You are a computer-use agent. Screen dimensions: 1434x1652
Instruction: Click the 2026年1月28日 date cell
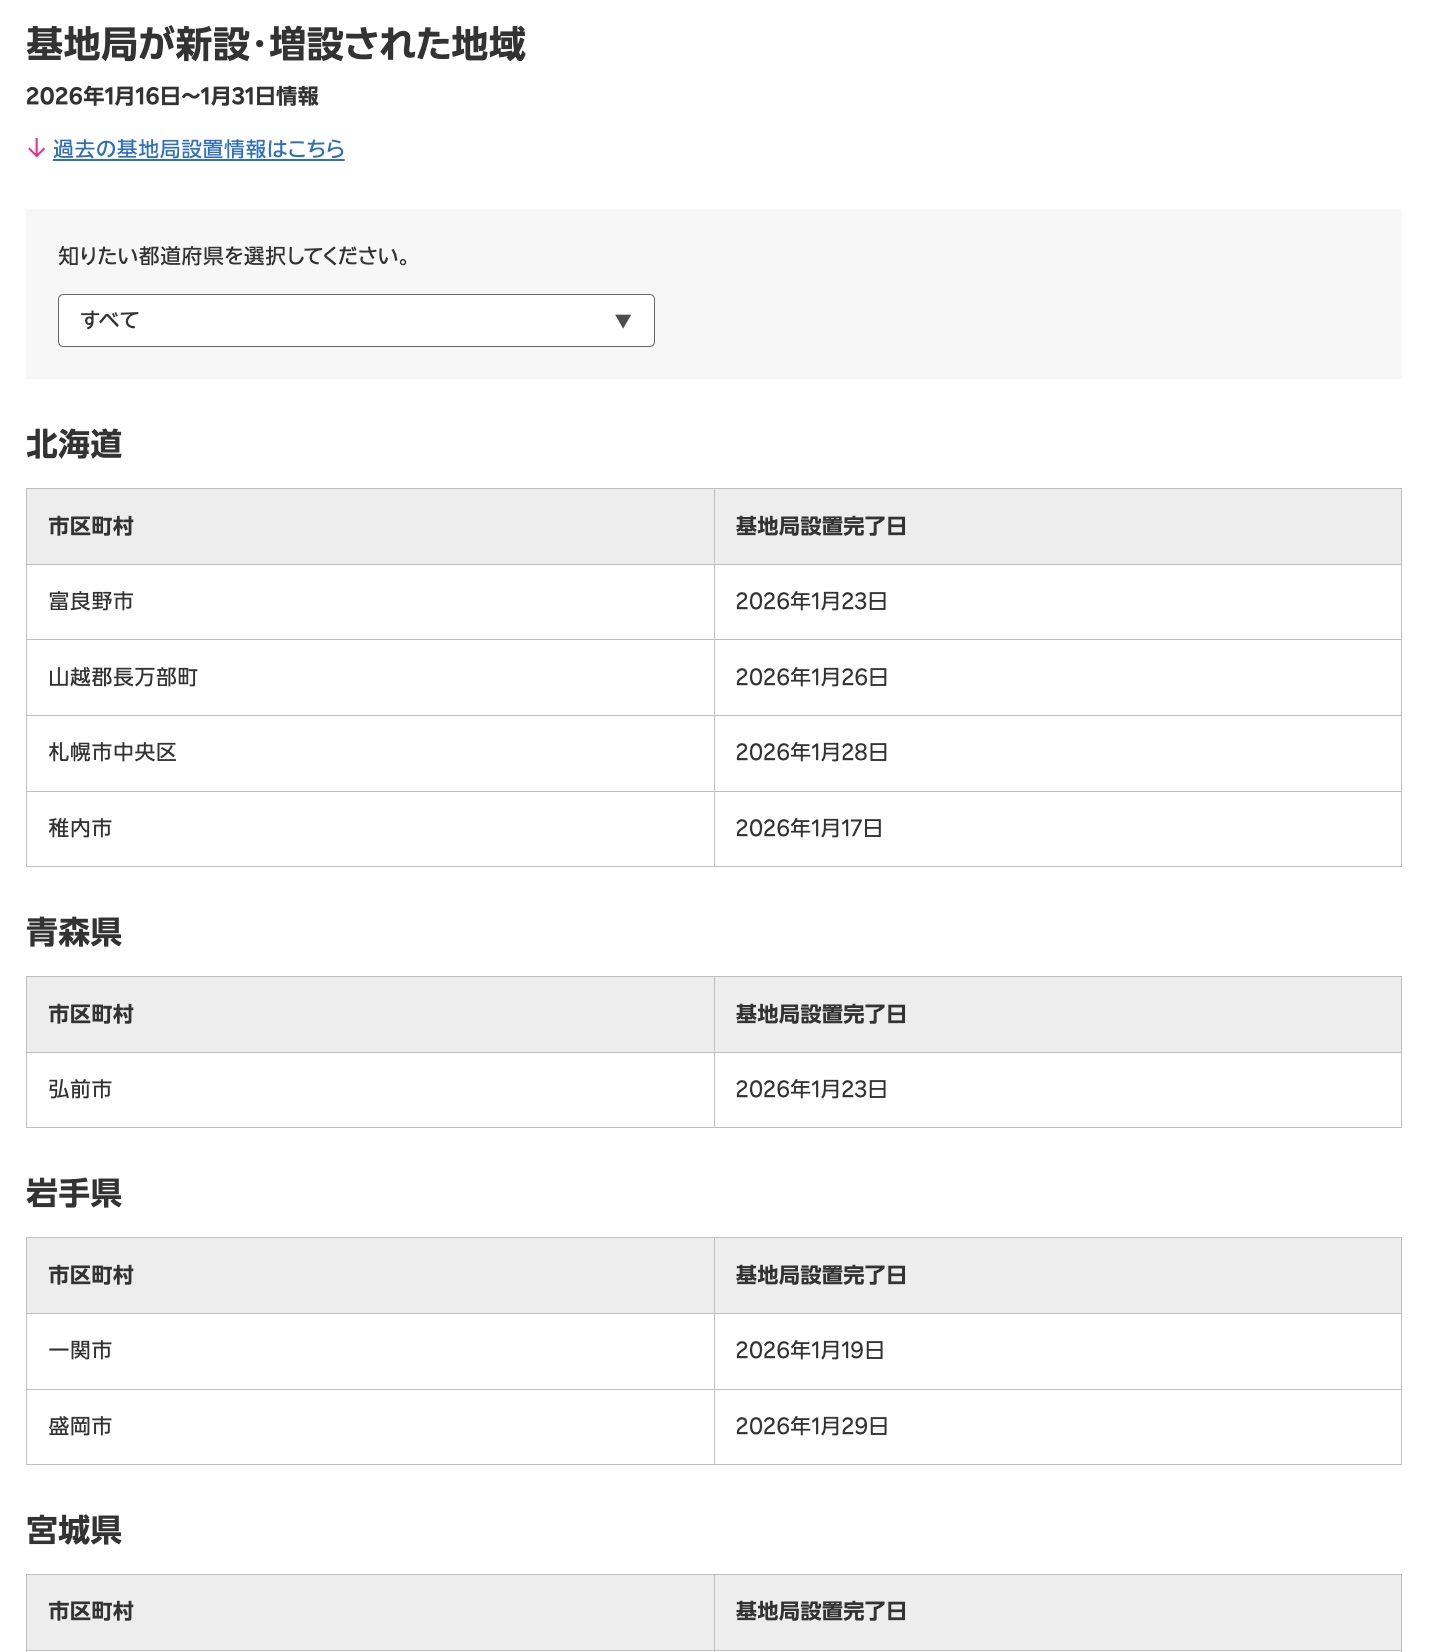point(1058,753)
